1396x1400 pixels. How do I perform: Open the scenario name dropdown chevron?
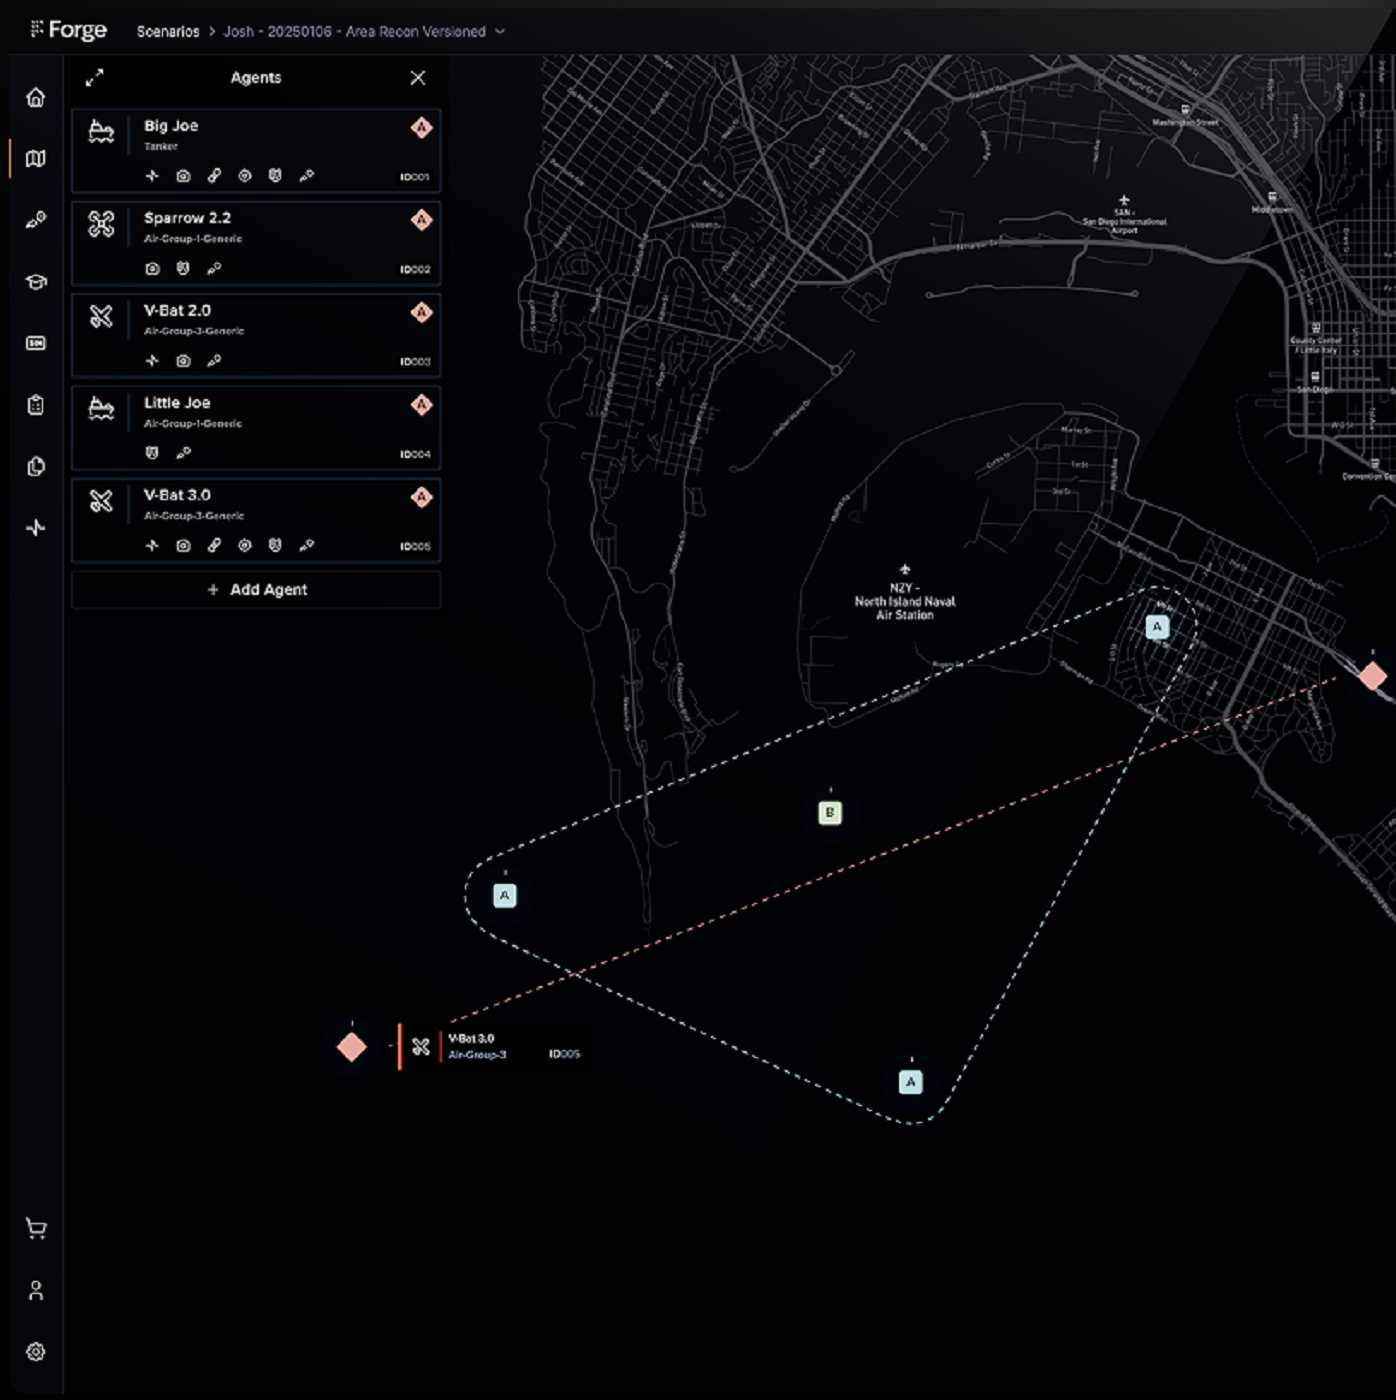(x=500, y=32)
